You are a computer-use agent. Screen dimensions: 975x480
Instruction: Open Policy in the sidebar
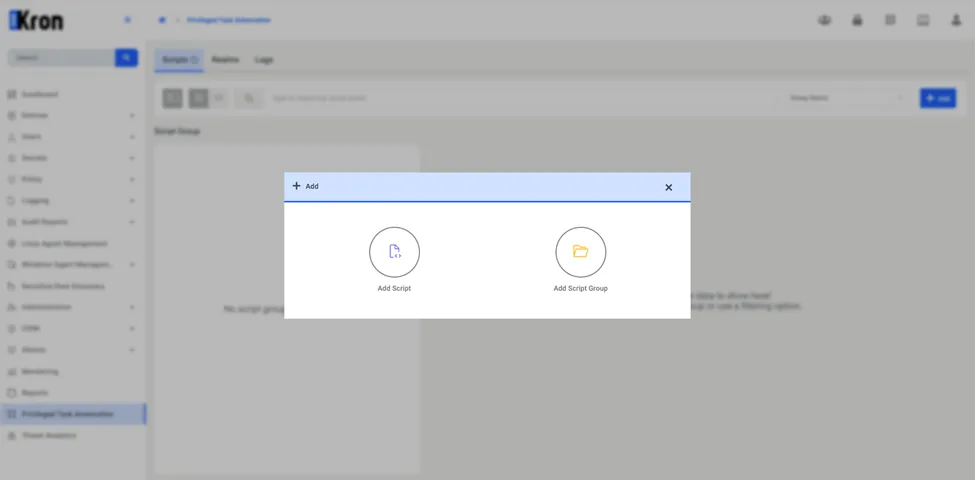[32, 179]
